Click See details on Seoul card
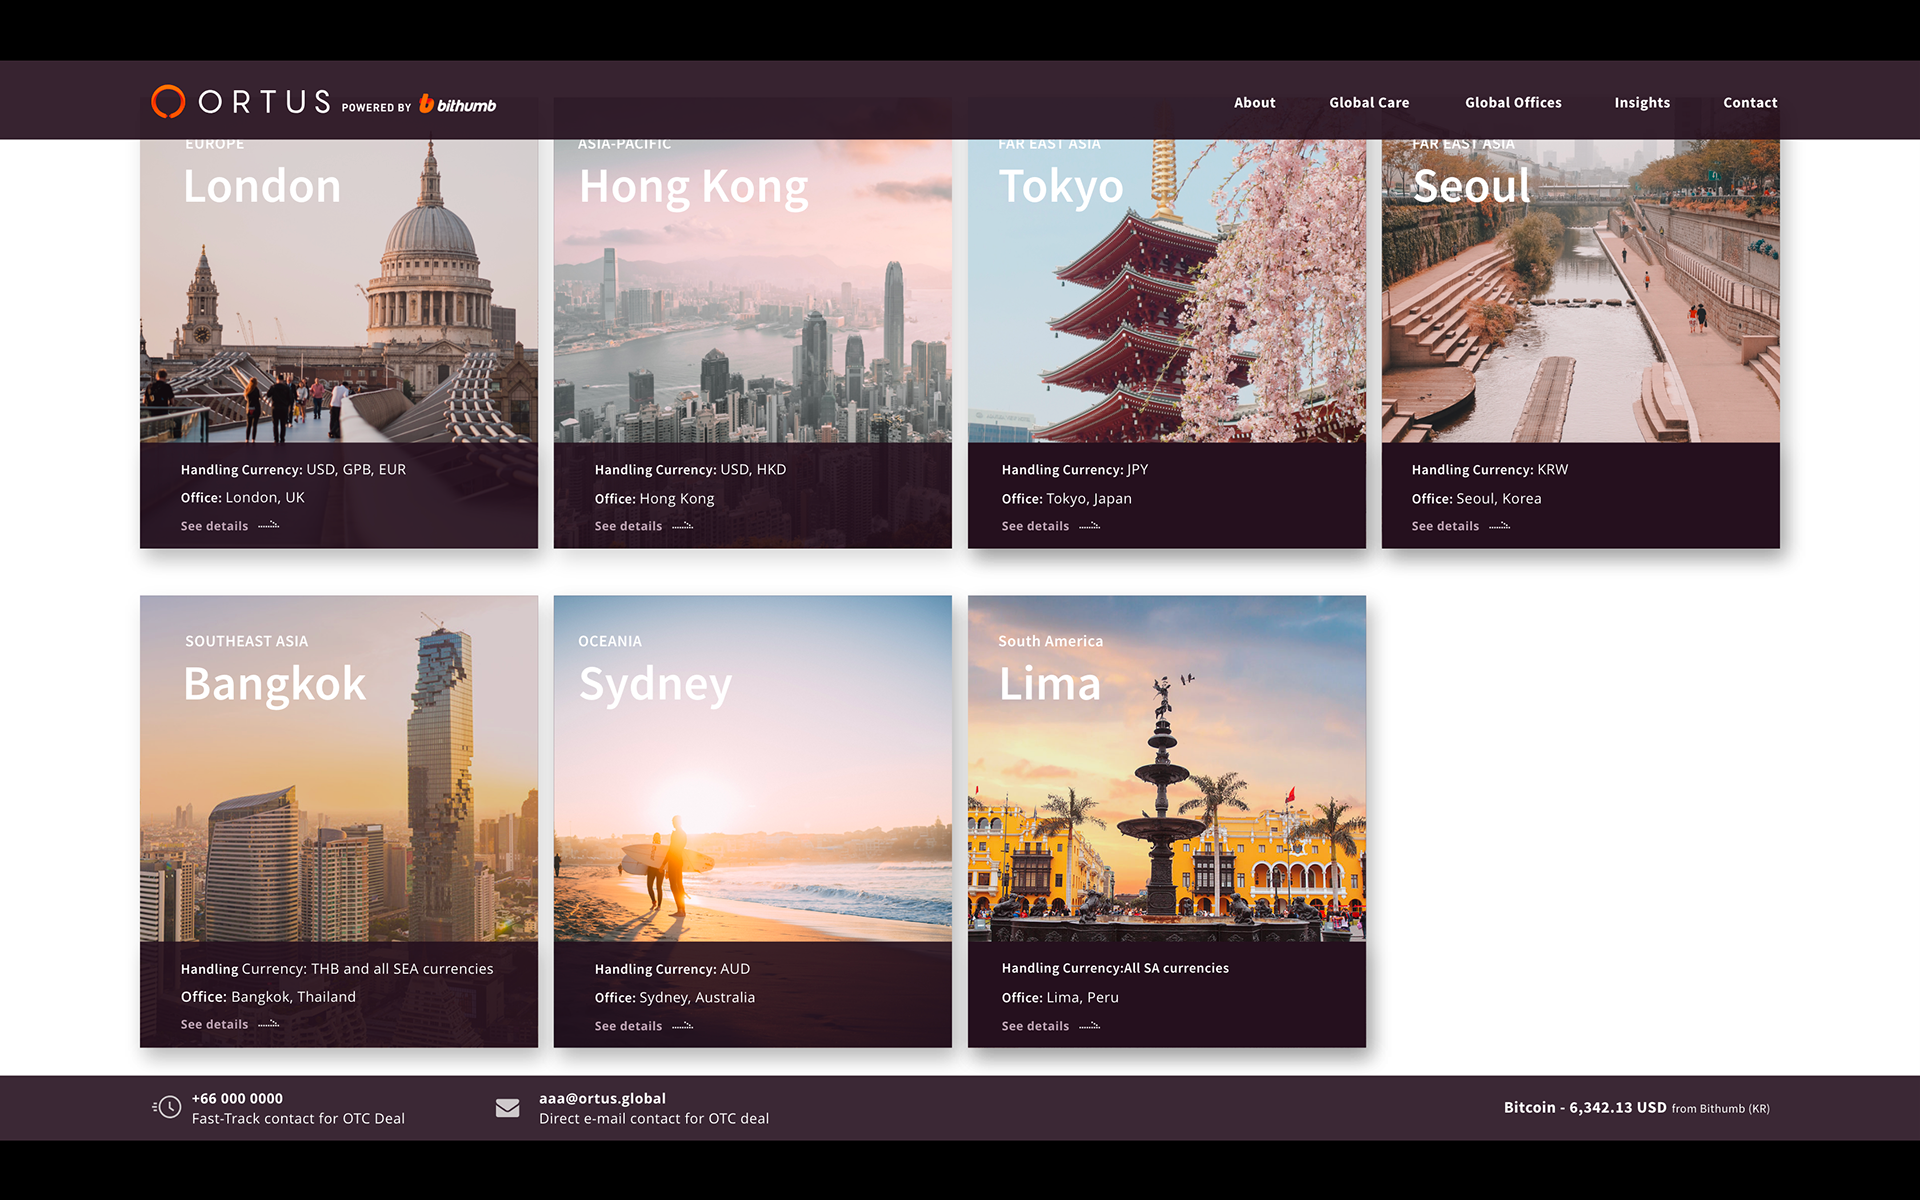Image resolution: width=1920 pixels, height=1200 pixels. coord(1445,526)
